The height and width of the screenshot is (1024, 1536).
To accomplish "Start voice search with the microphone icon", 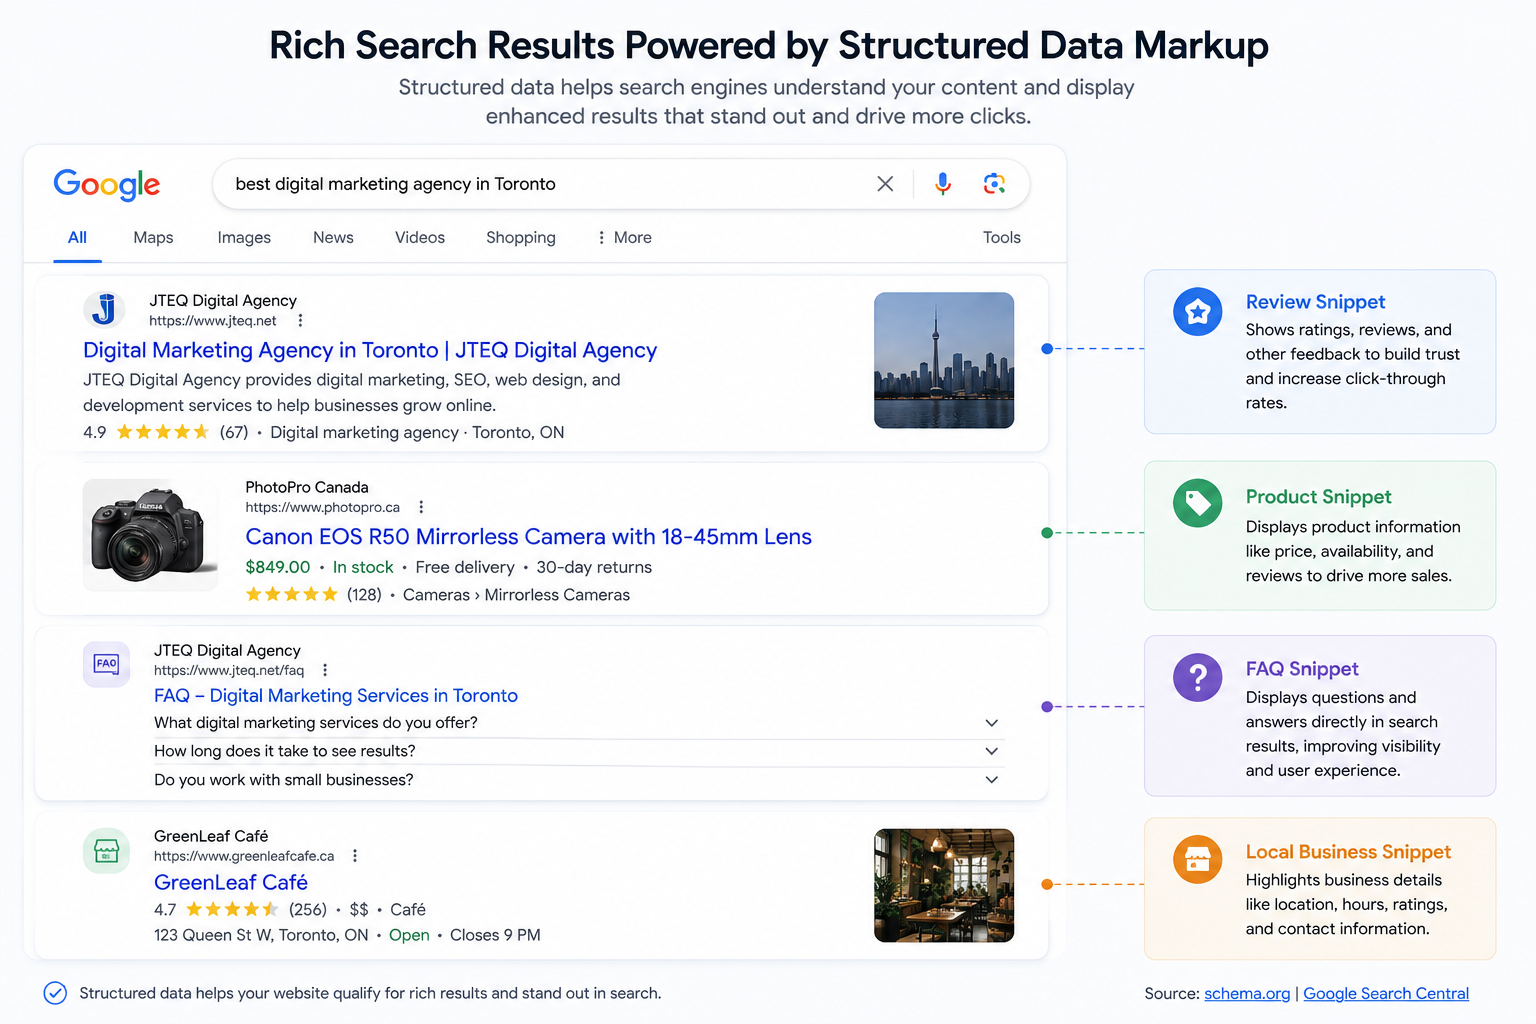I will point(942,184).
